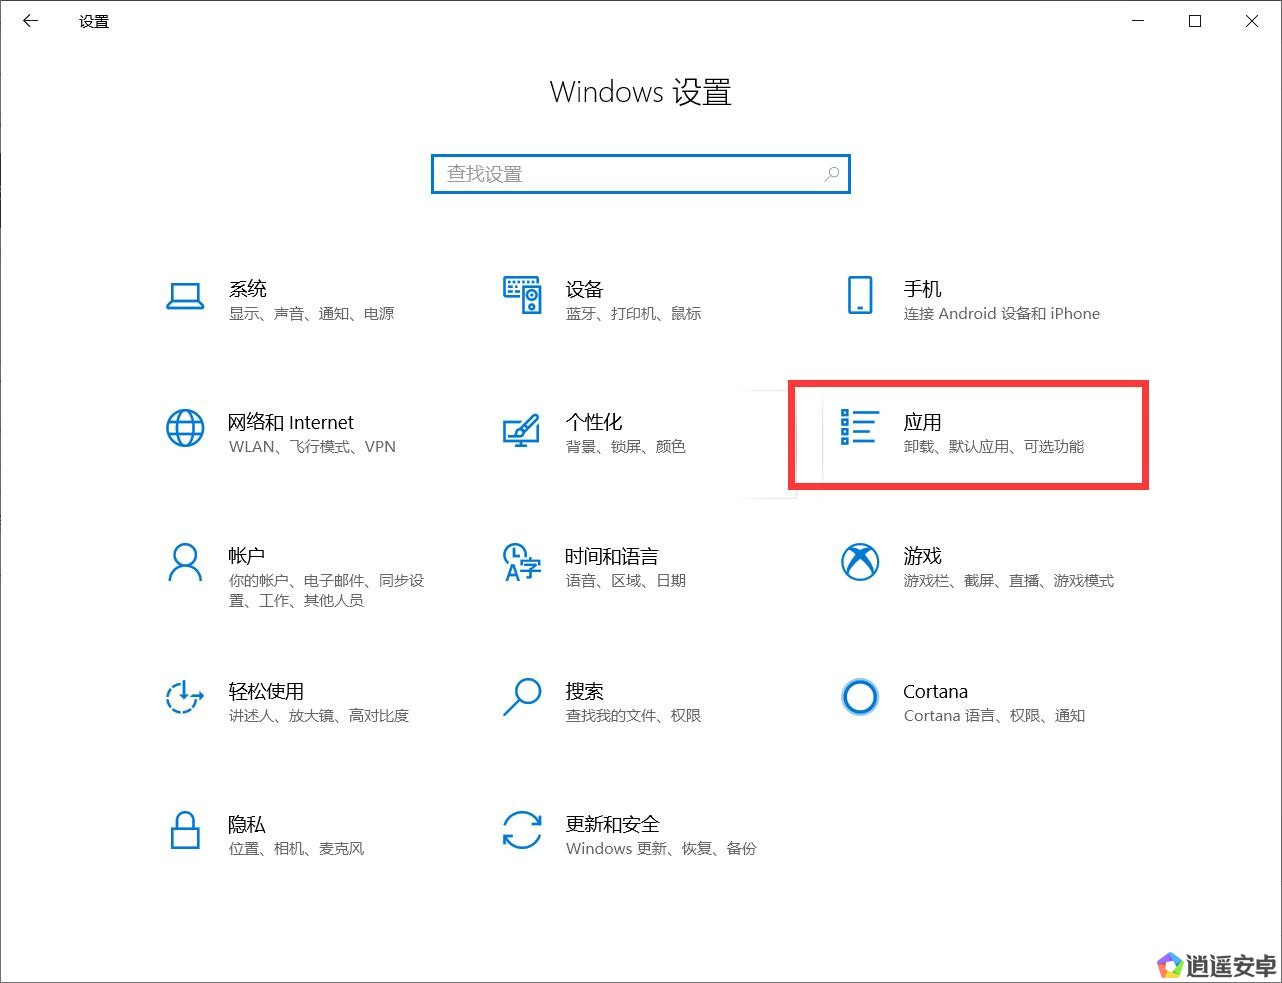Open the Search (搜索) magnifier category icon
Screen dimensions: 1282x983
(521, 697)
